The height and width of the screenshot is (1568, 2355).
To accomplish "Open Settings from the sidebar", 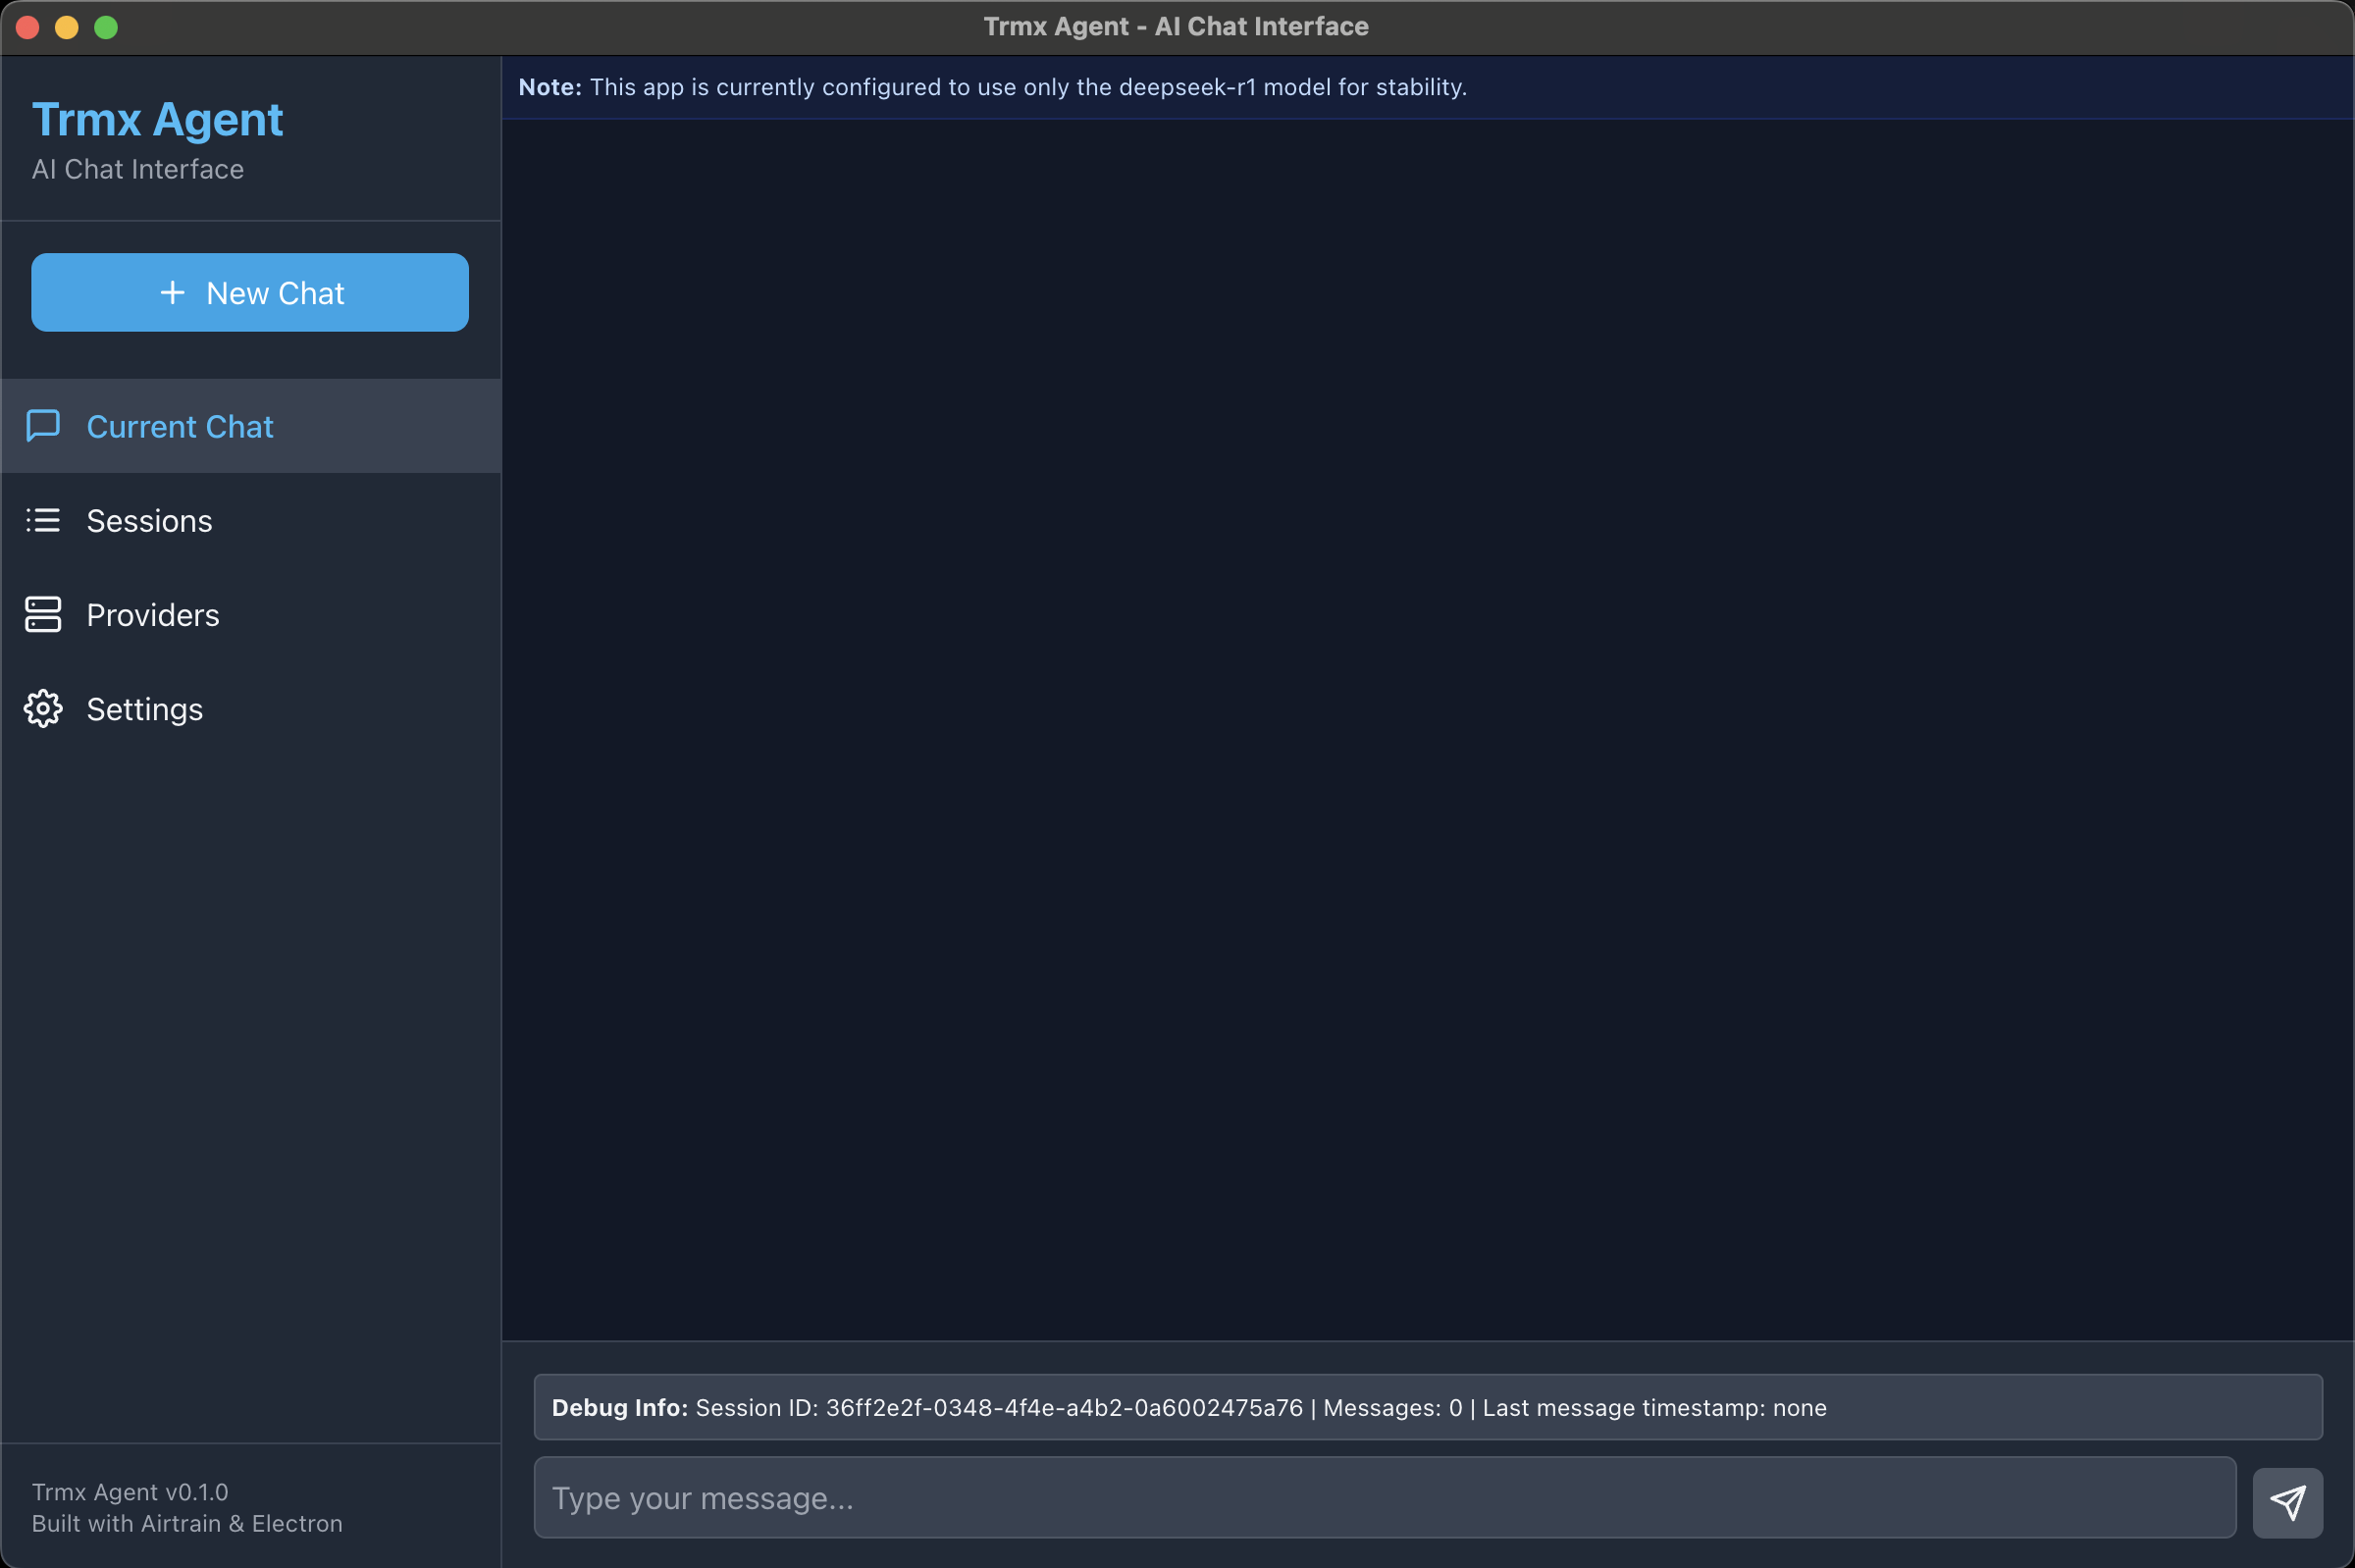I will tap(145, 709).
